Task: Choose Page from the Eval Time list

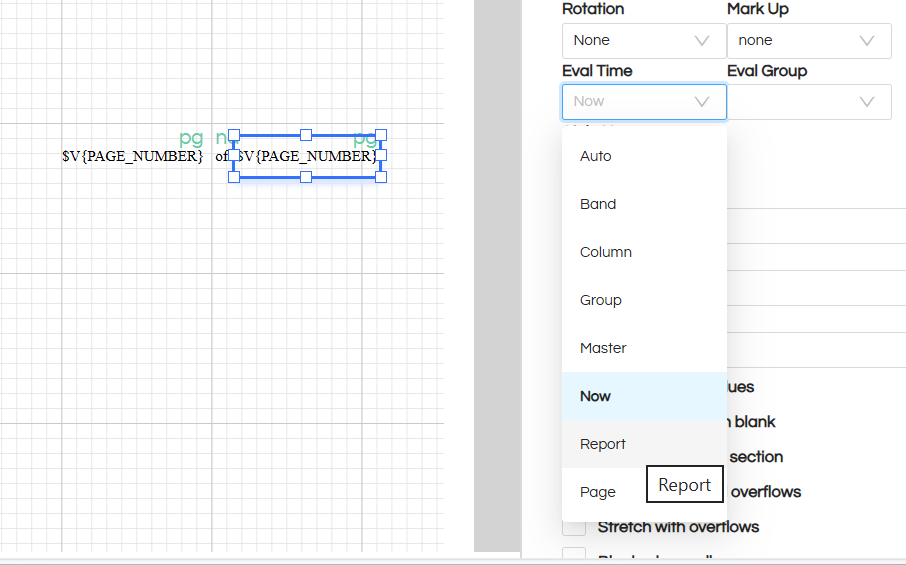Action: [598, 492]
